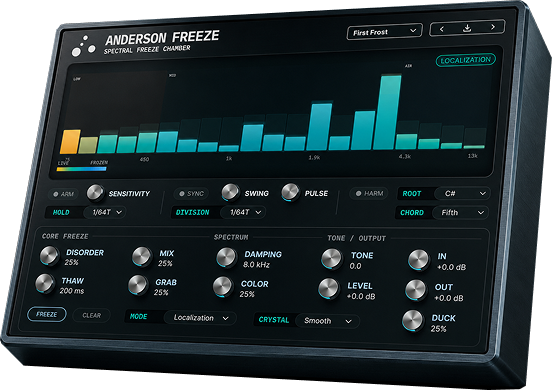
Task: Click the COLOR knob
Action: (223, 286)
